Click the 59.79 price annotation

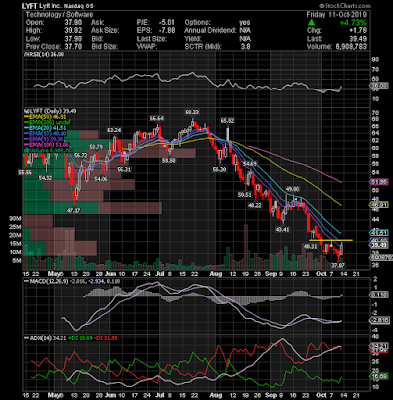pos(96,147)
